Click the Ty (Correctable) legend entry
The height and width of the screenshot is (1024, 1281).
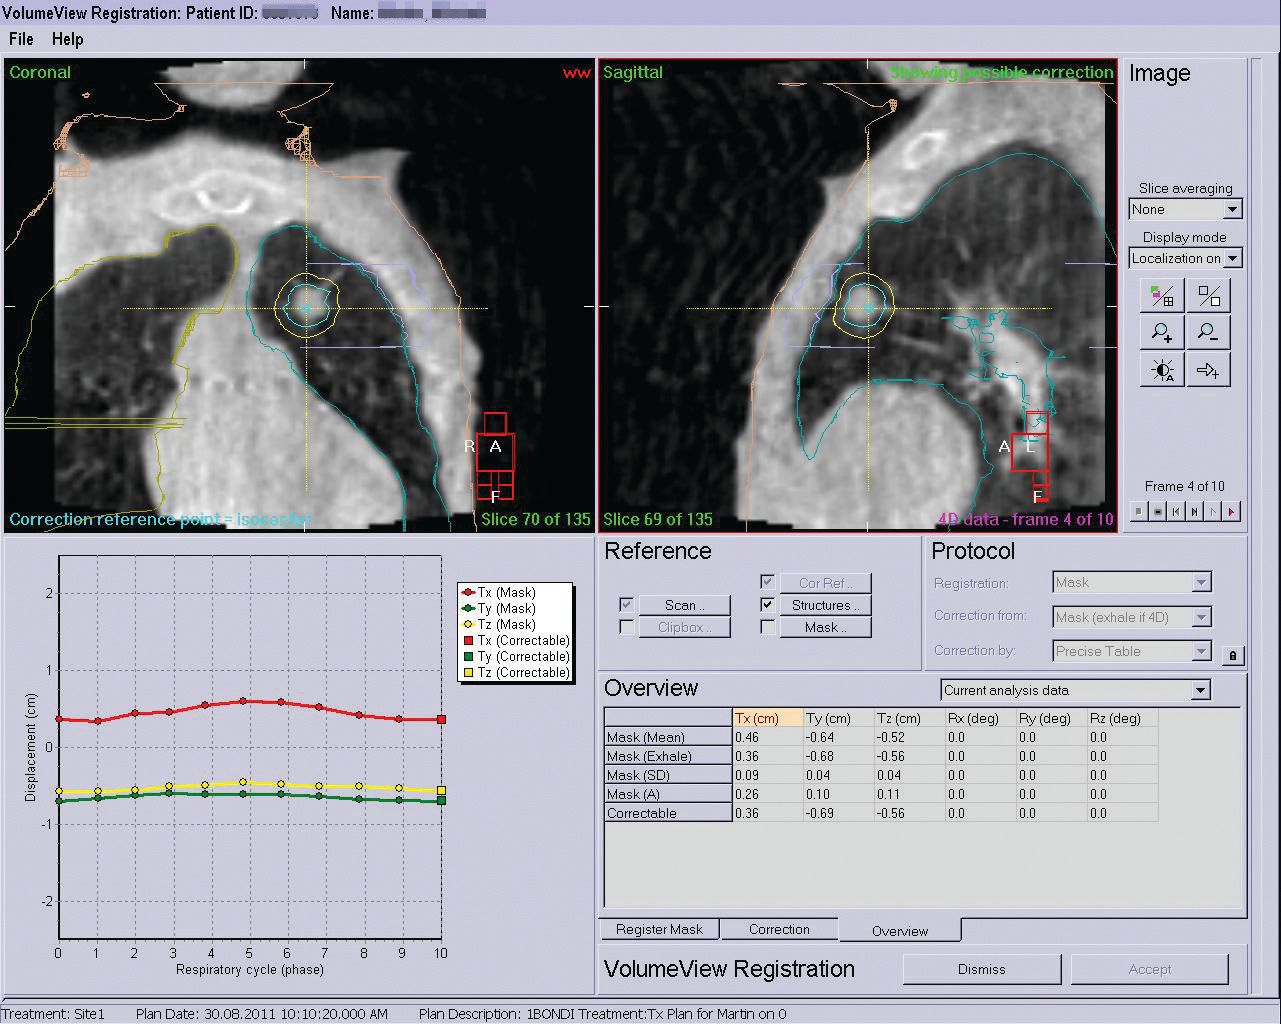pos(516,656)
